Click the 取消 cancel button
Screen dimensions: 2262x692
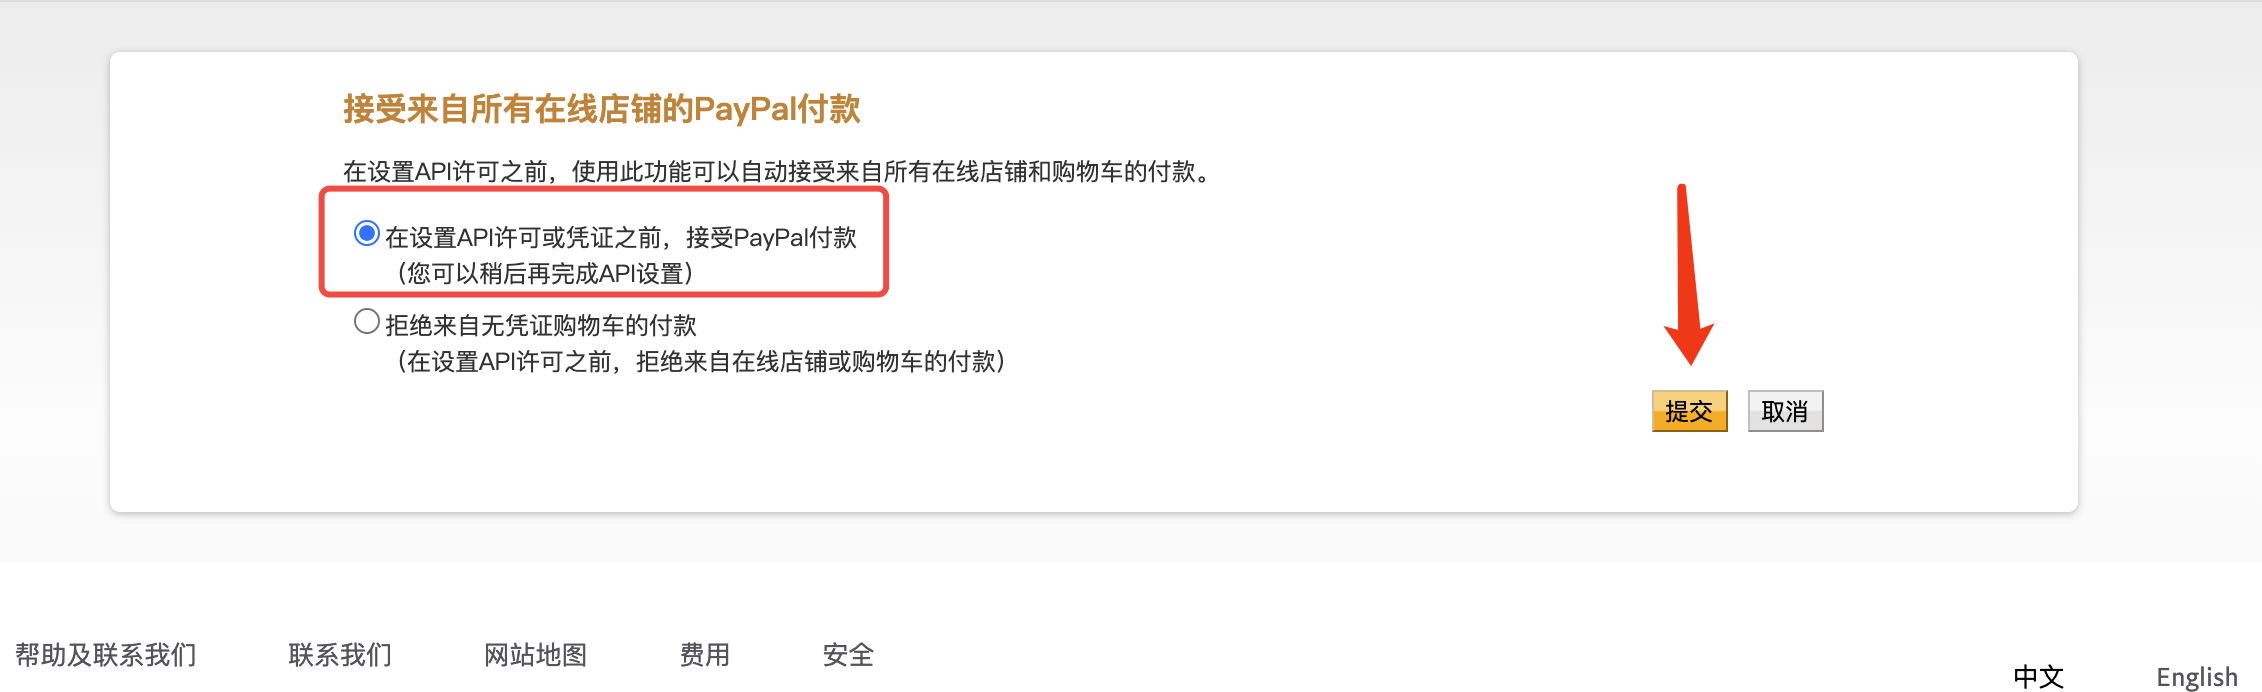click(1786, 411)
